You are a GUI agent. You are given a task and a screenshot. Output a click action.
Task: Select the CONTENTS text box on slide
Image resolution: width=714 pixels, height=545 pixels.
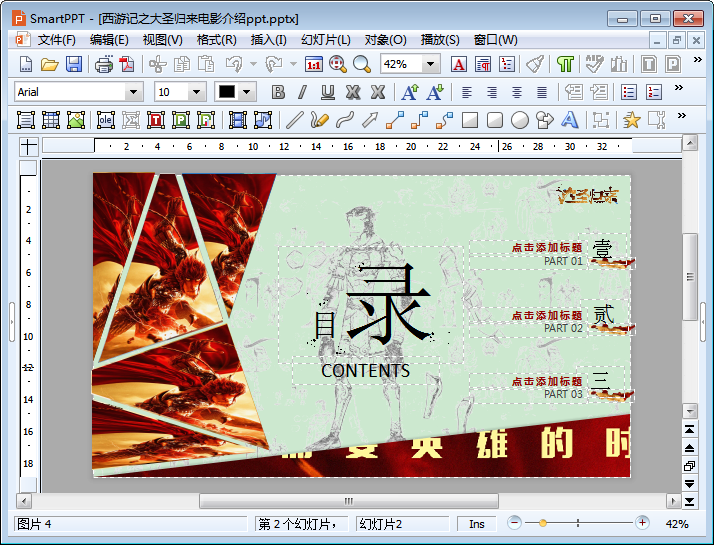click(366, 371)
